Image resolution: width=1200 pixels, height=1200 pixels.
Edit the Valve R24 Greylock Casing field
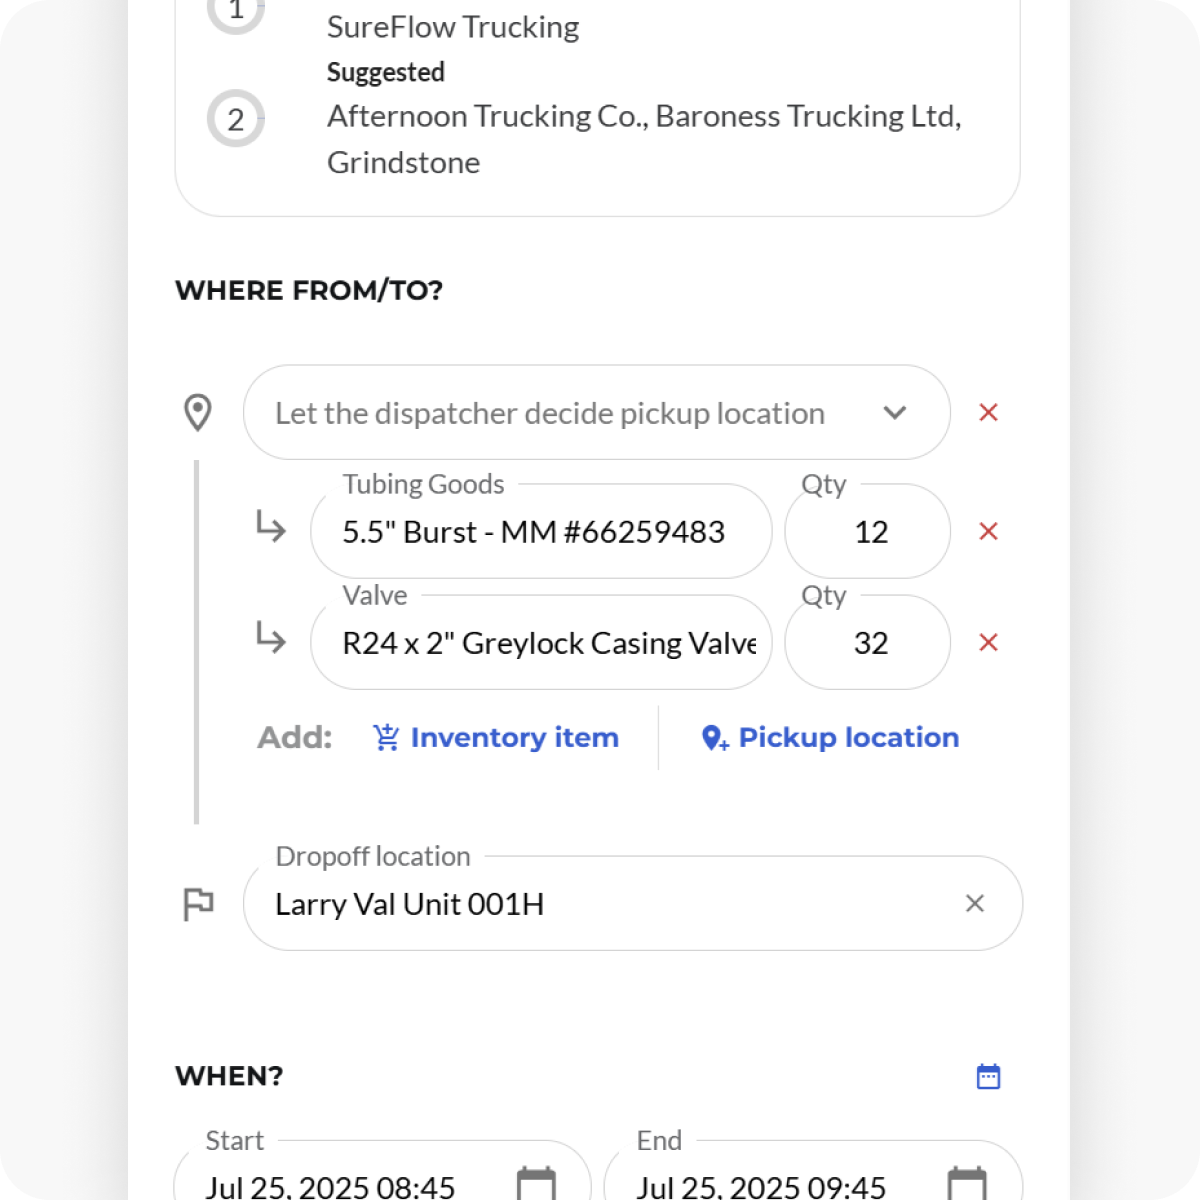pos(541,642)
